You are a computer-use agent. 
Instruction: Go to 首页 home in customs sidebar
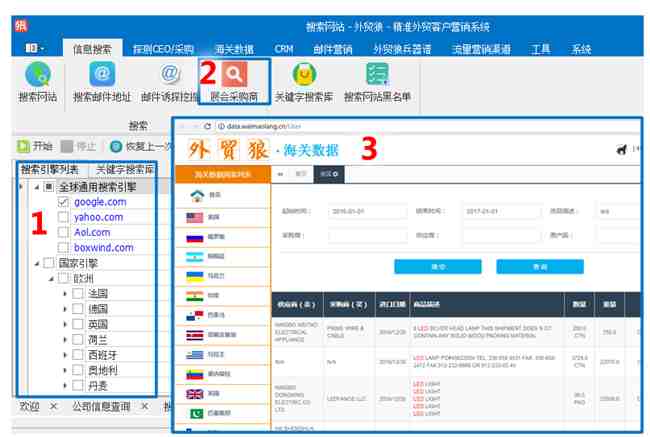[223, 195]
